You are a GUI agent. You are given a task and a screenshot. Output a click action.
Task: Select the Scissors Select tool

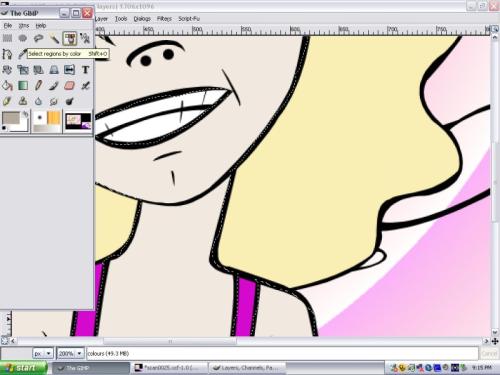pyautogui.click(x=85, y=38)
